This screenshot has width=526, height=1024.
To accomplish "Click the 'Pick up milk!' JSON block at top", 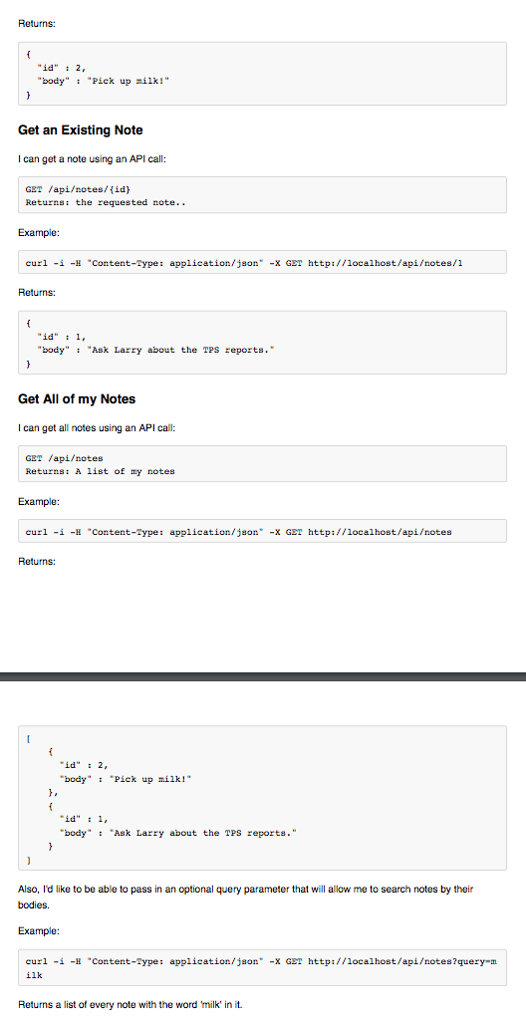I will [262, 74].
